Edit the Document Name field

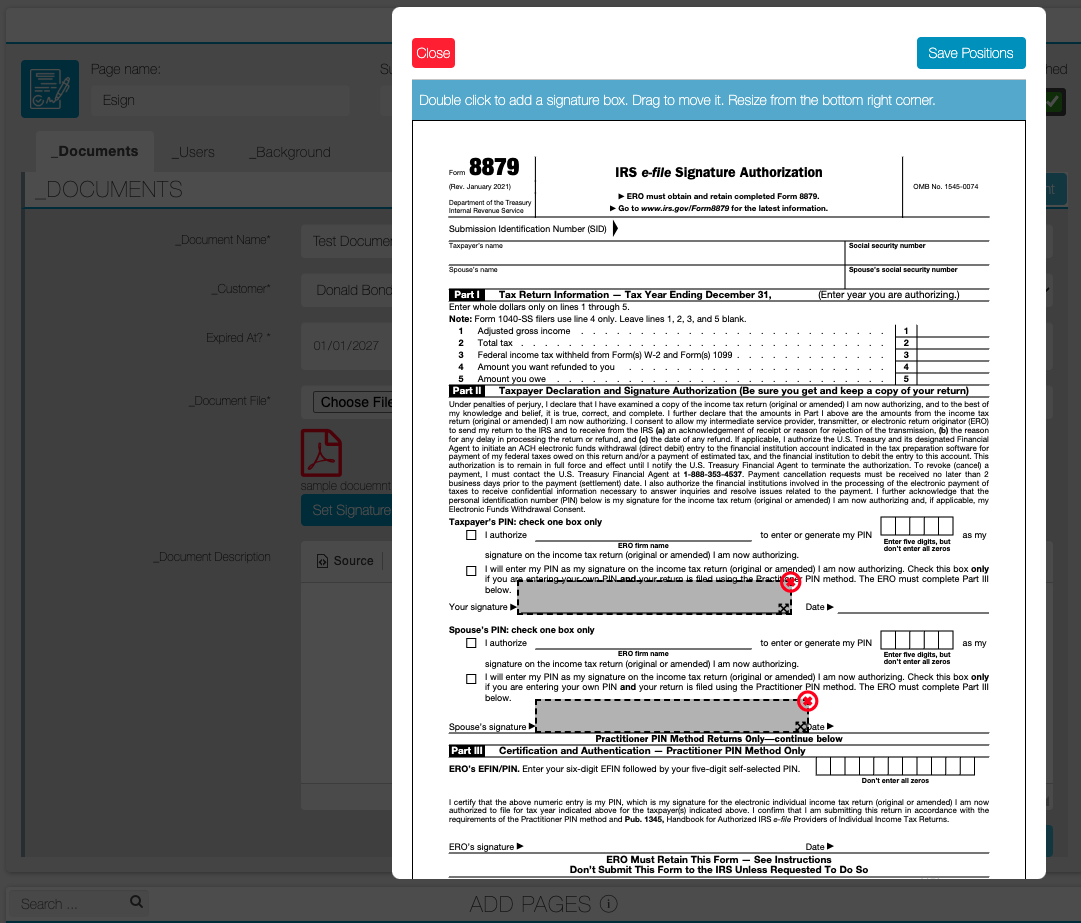[347, 241]
